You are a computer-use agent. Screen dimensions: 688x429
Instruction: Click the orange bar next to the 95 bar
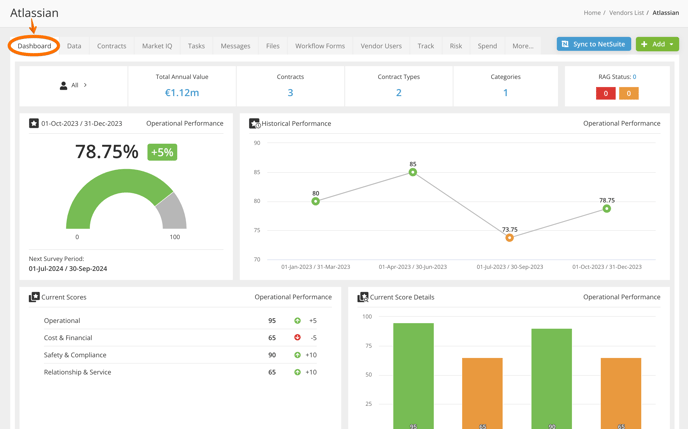[482, 393]
